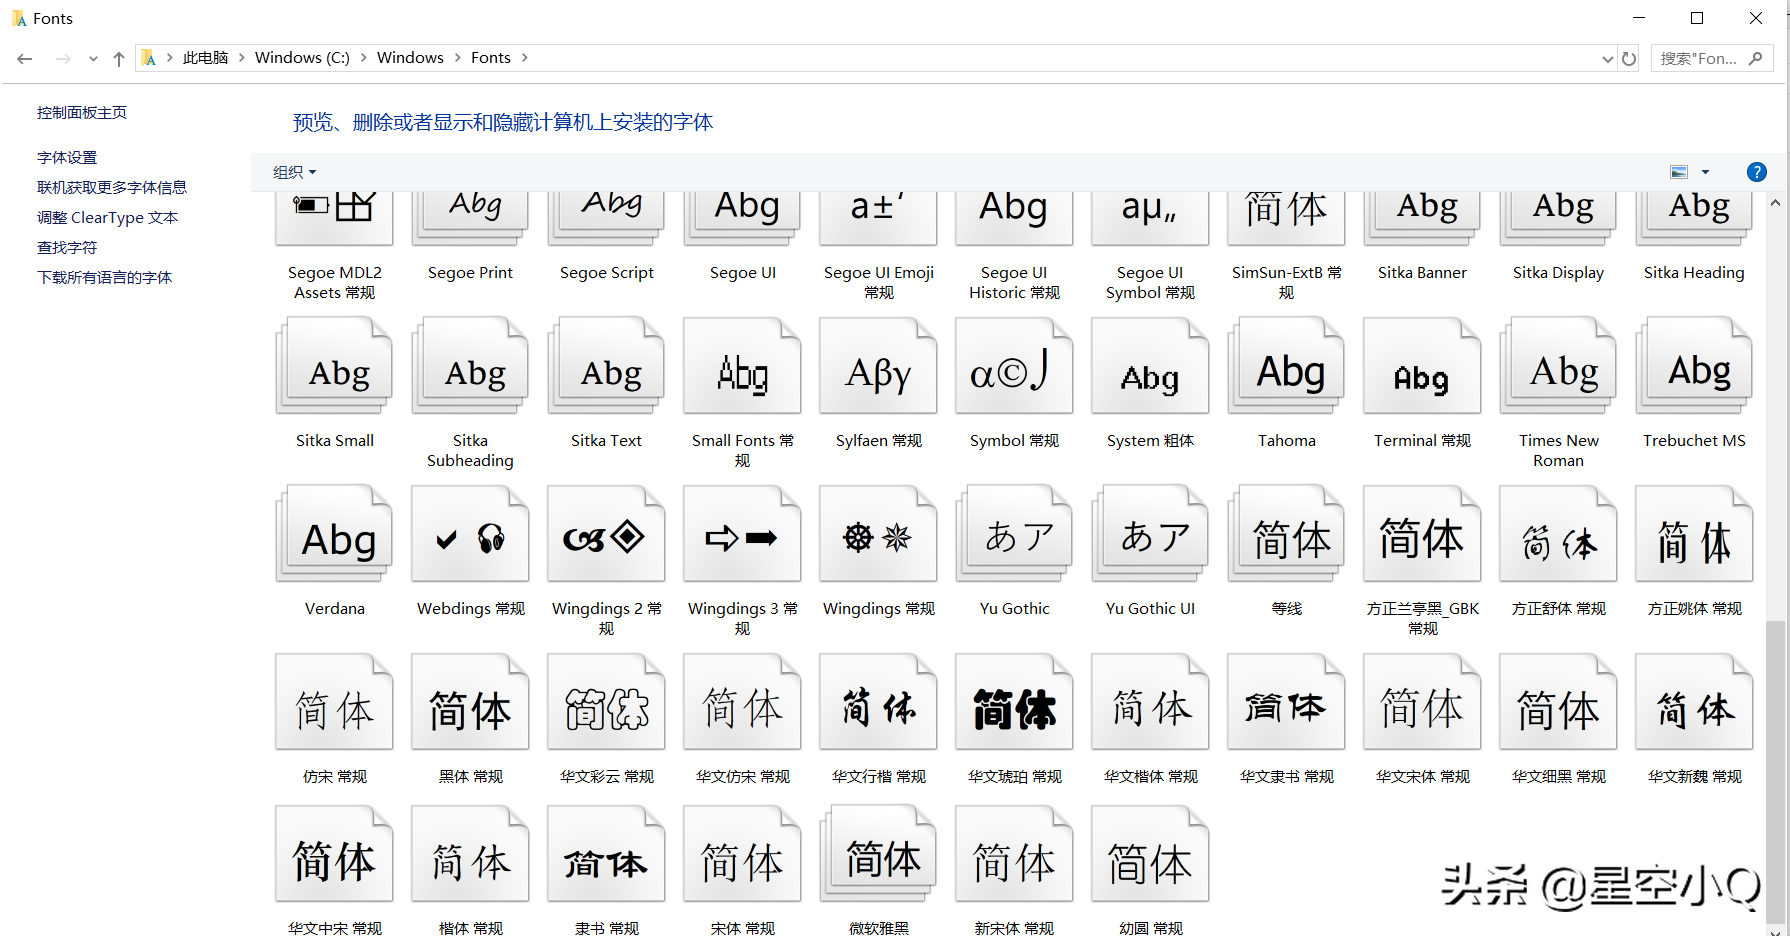
Task: Select the Webdings font icon
Action: 470,533
